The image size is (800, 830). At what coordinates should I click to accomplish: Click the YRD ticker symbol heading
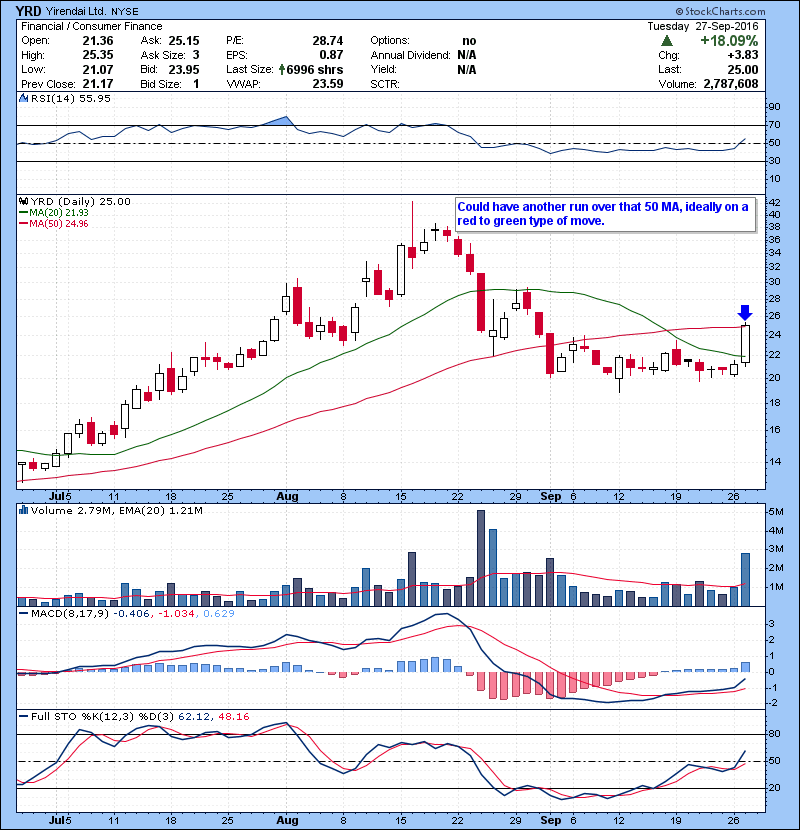29,11
